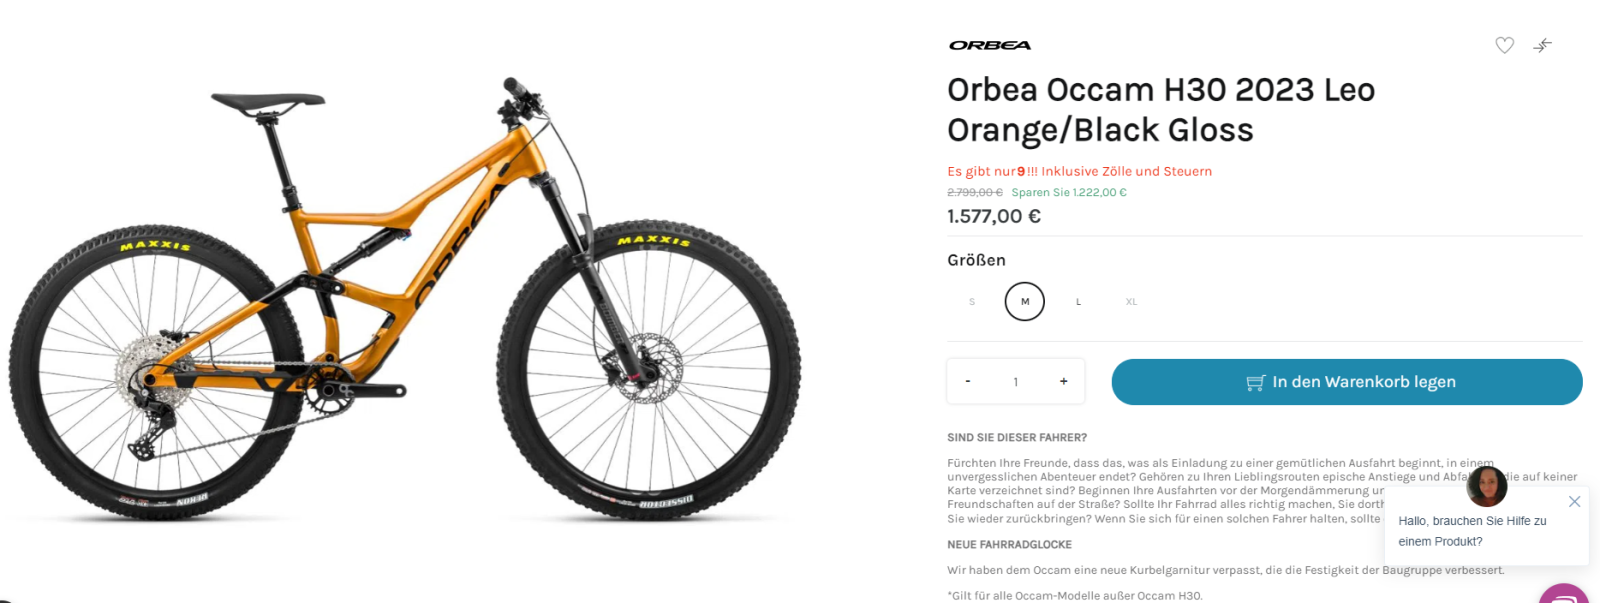Click the "NEUE FAHRRADGLOCKE" heading

(x=1009, y=545)
